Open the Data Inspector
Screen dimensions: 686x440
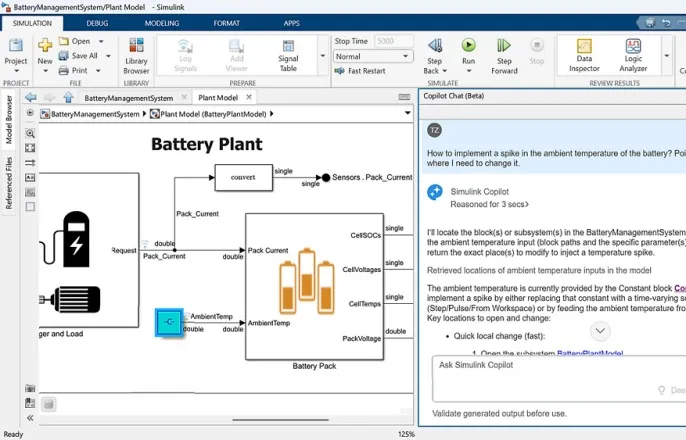coord(584,56)
